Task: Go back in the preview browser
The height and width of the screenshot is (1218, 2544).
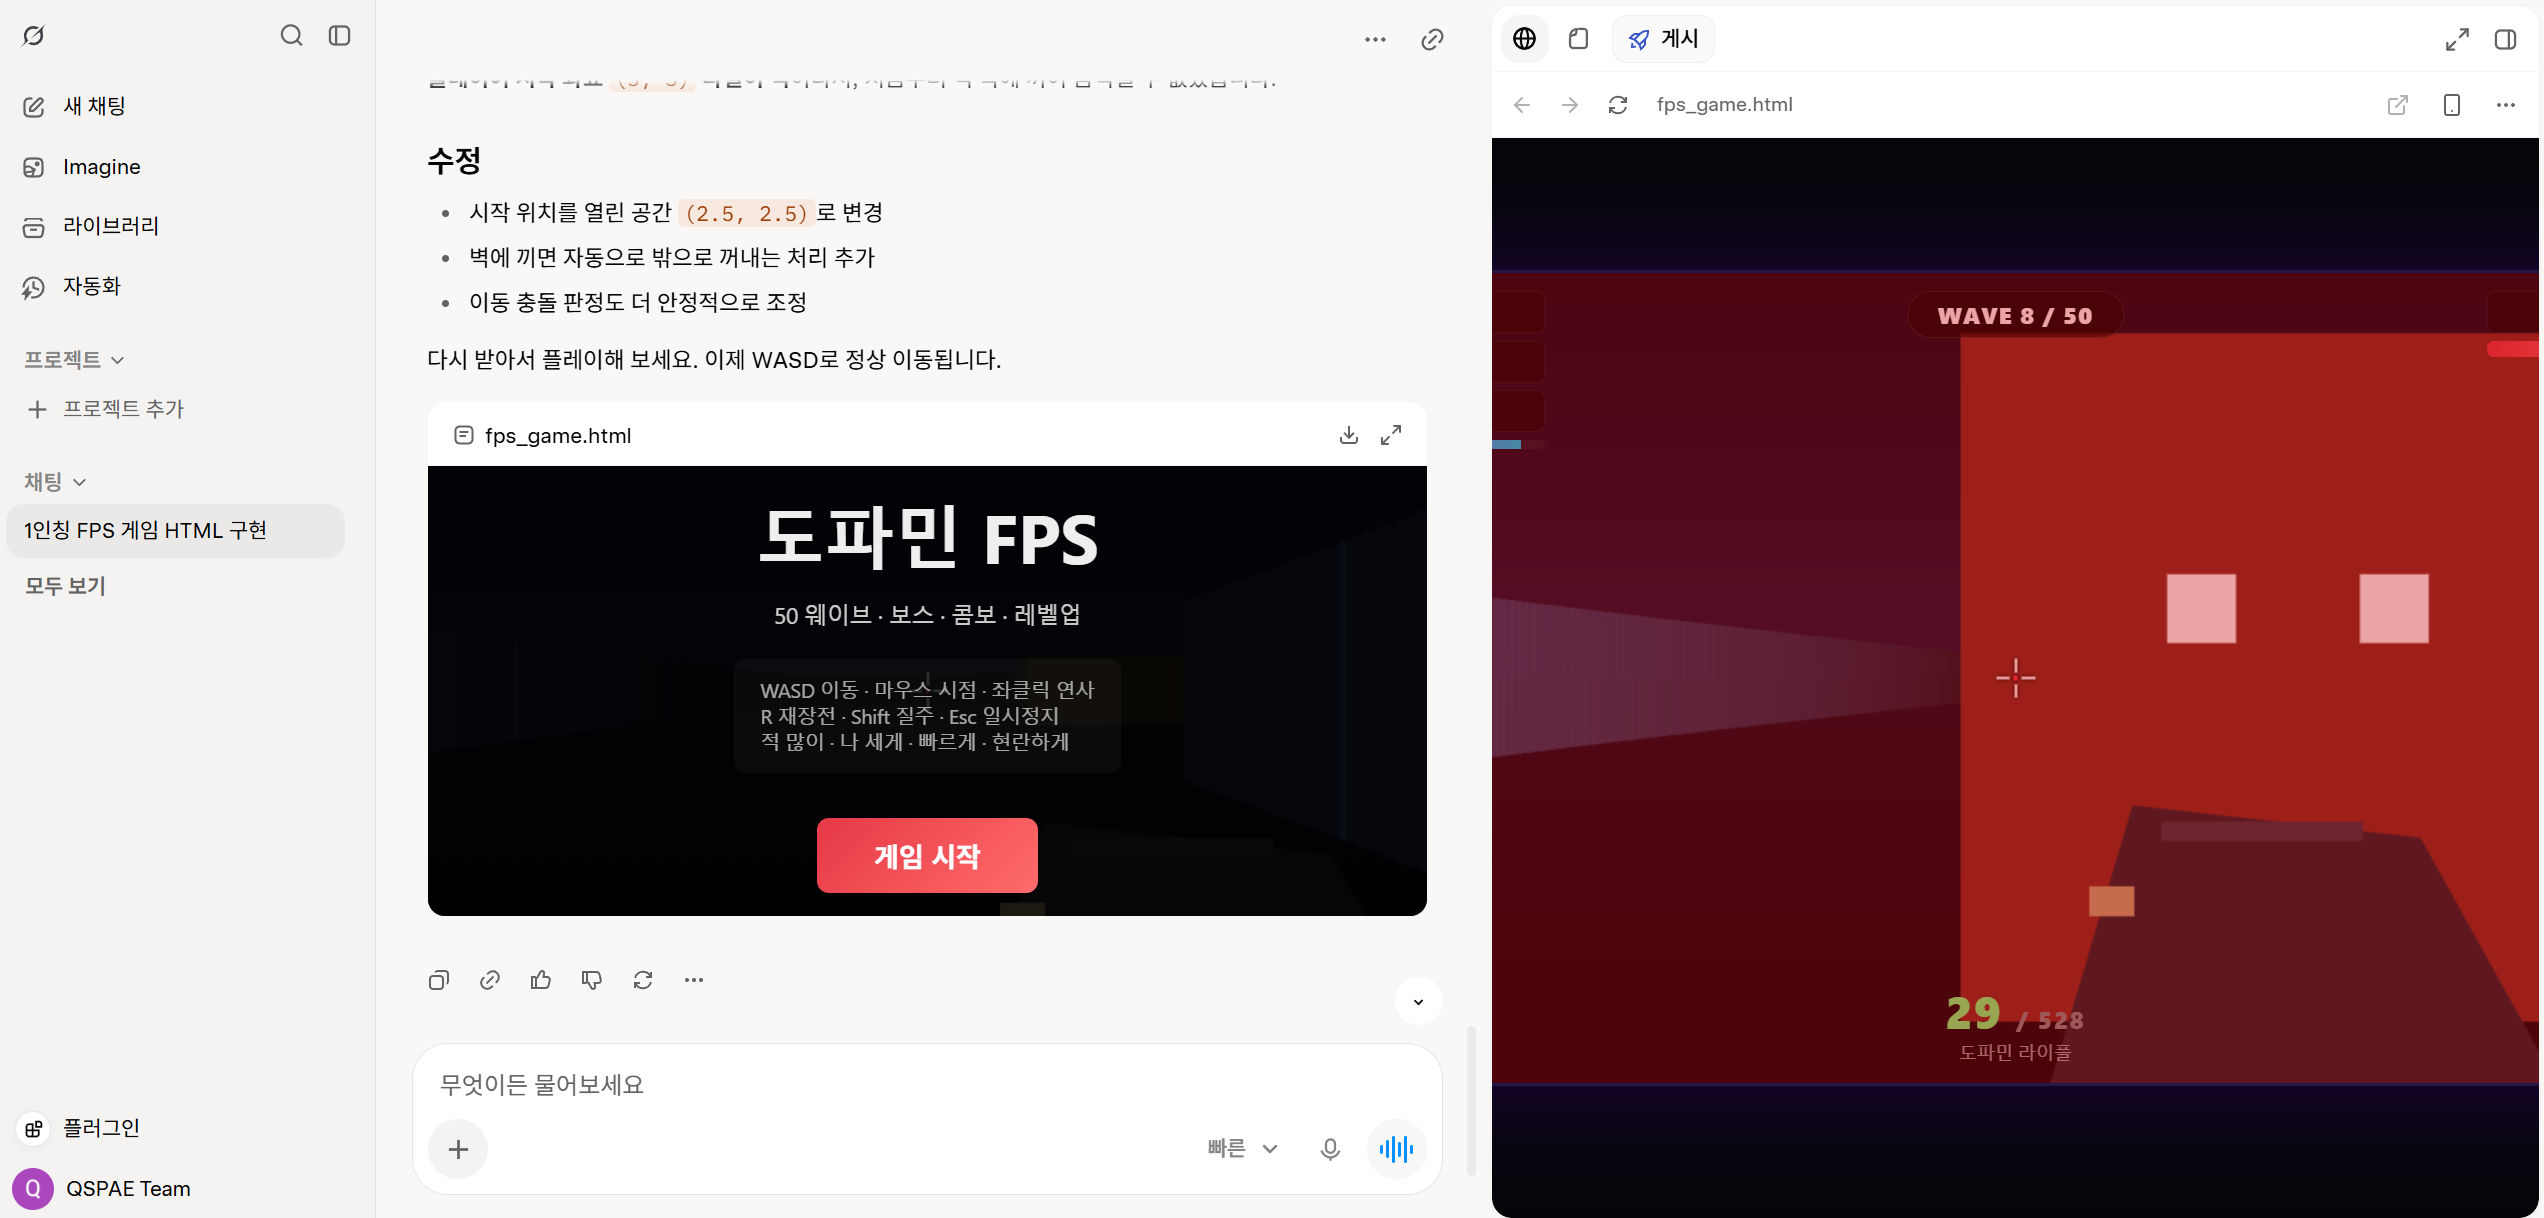Action: [x=1522, y=105]
